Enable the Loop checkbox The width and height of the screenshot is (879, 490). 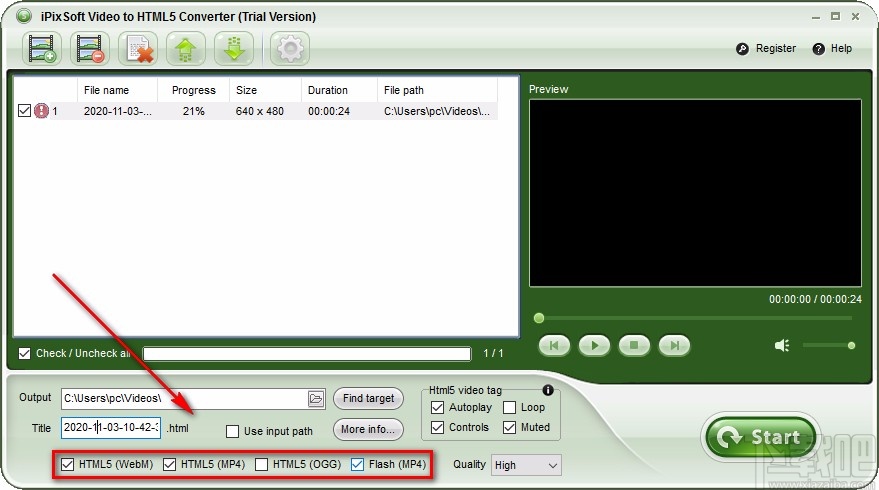(x=510, y=408)
